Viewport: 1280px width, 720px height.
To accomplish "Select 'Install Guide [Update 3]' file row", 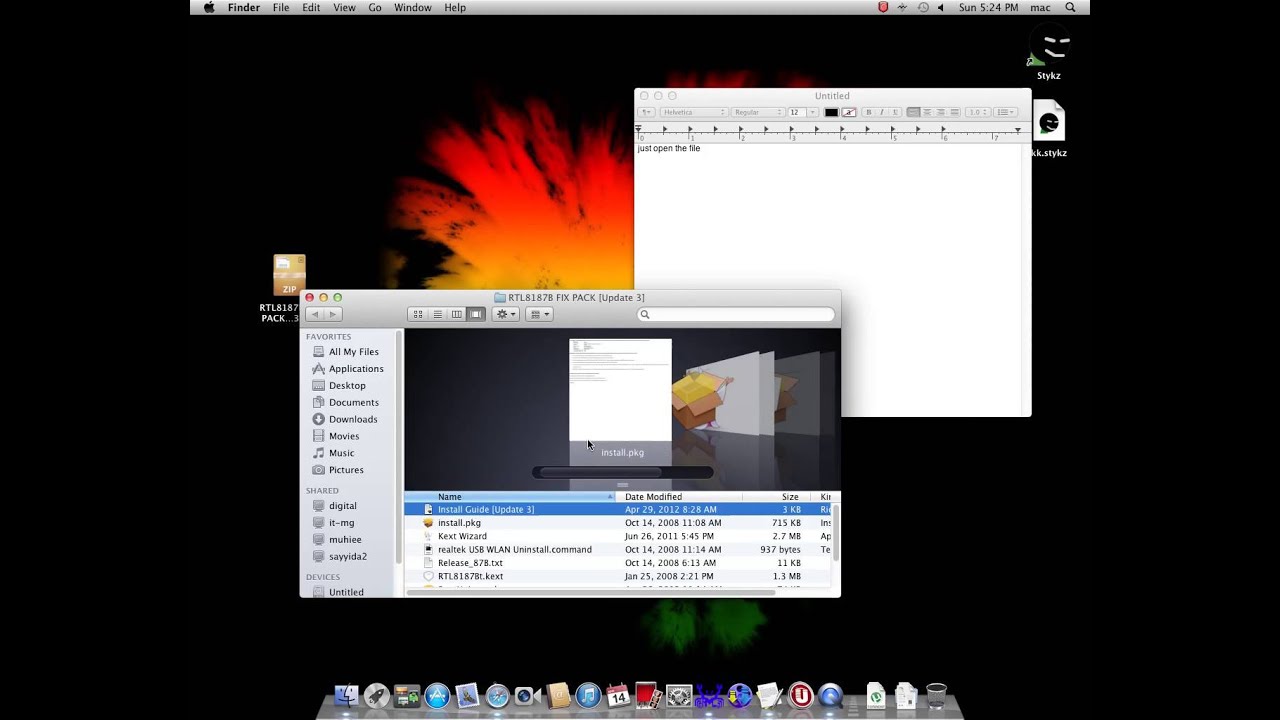I will pos(618,510).
